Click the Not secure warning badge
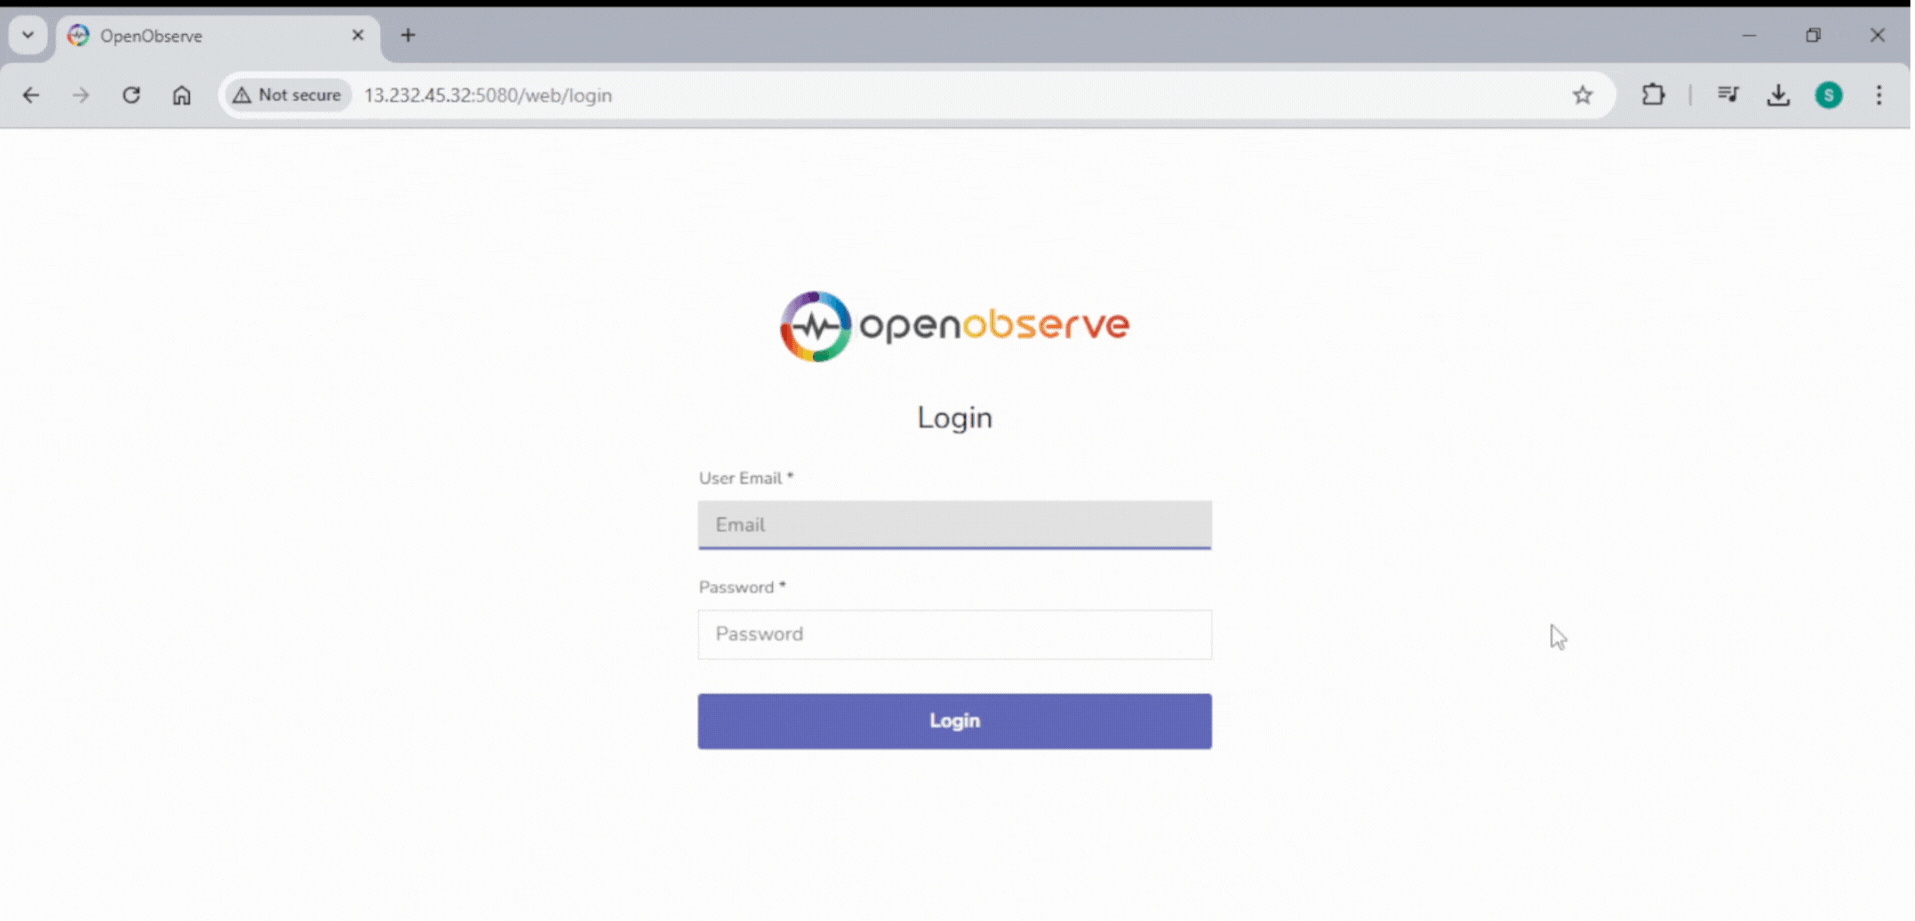1915x921 pixels. pyautogui.click(x=287, y=95)
